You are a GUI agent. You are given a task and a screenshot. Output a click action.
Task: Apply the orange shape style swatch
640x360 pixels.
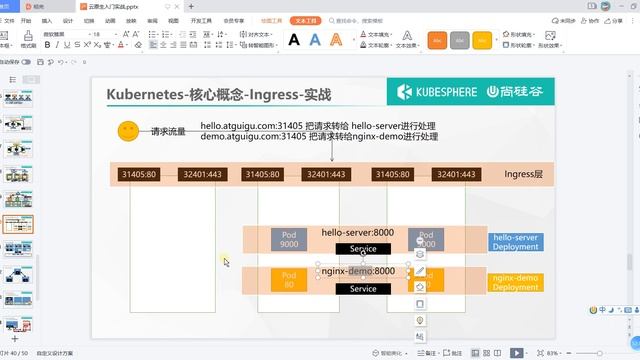[437, 40]
